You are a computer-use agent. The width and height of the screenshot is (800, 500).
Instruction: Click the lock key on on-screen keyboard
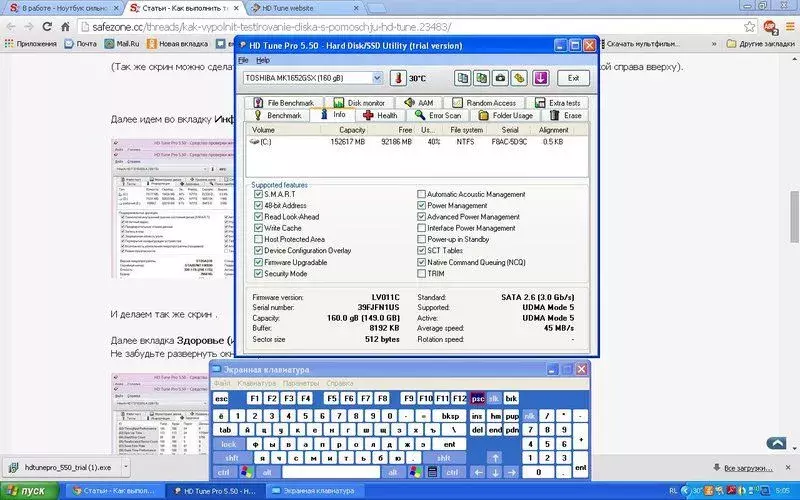point(229,444)
